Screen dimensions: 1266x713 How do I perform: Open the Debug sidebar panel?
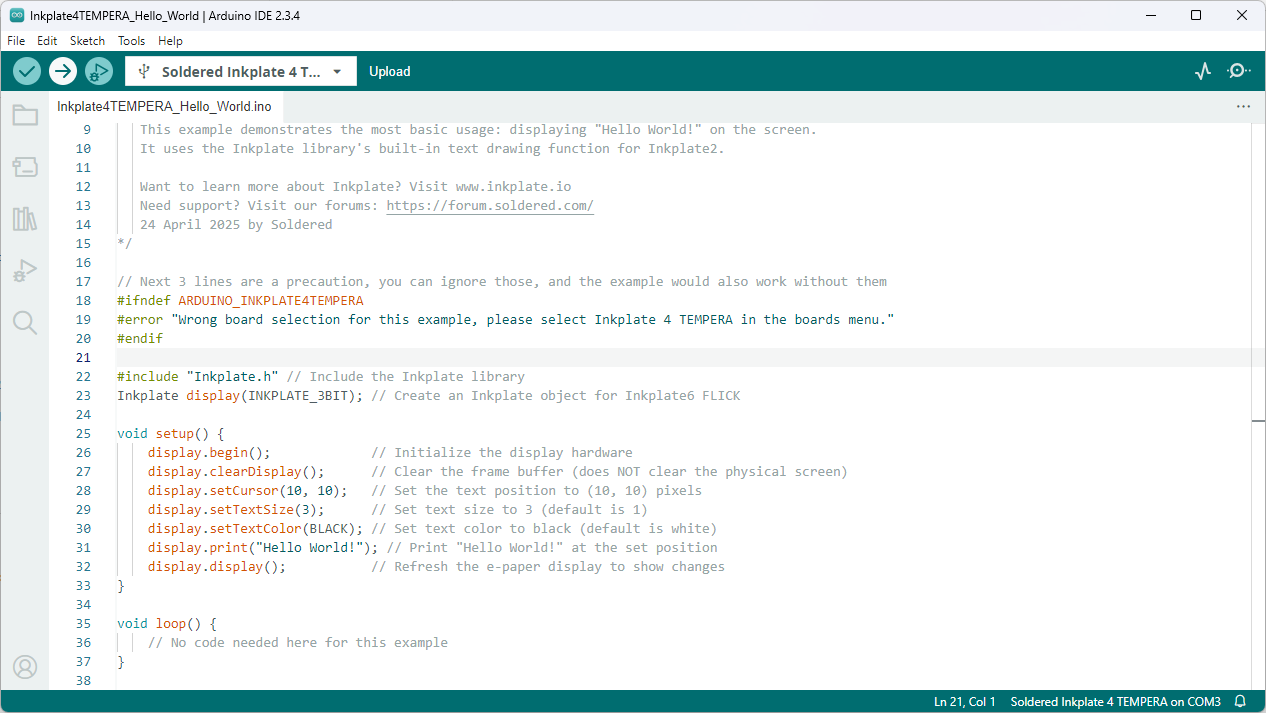(x=25, y=271)
